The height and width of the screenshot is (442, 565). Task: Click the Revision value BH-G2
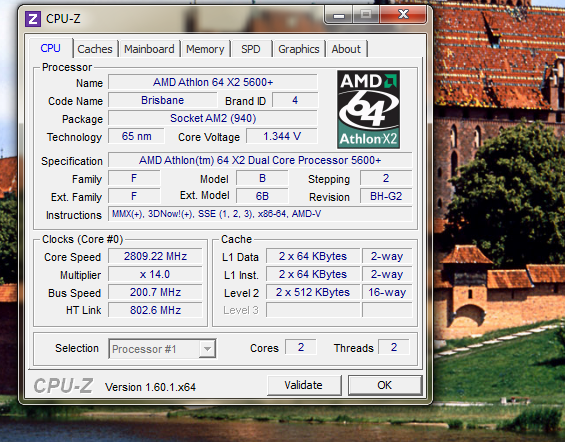click(386, 196)
